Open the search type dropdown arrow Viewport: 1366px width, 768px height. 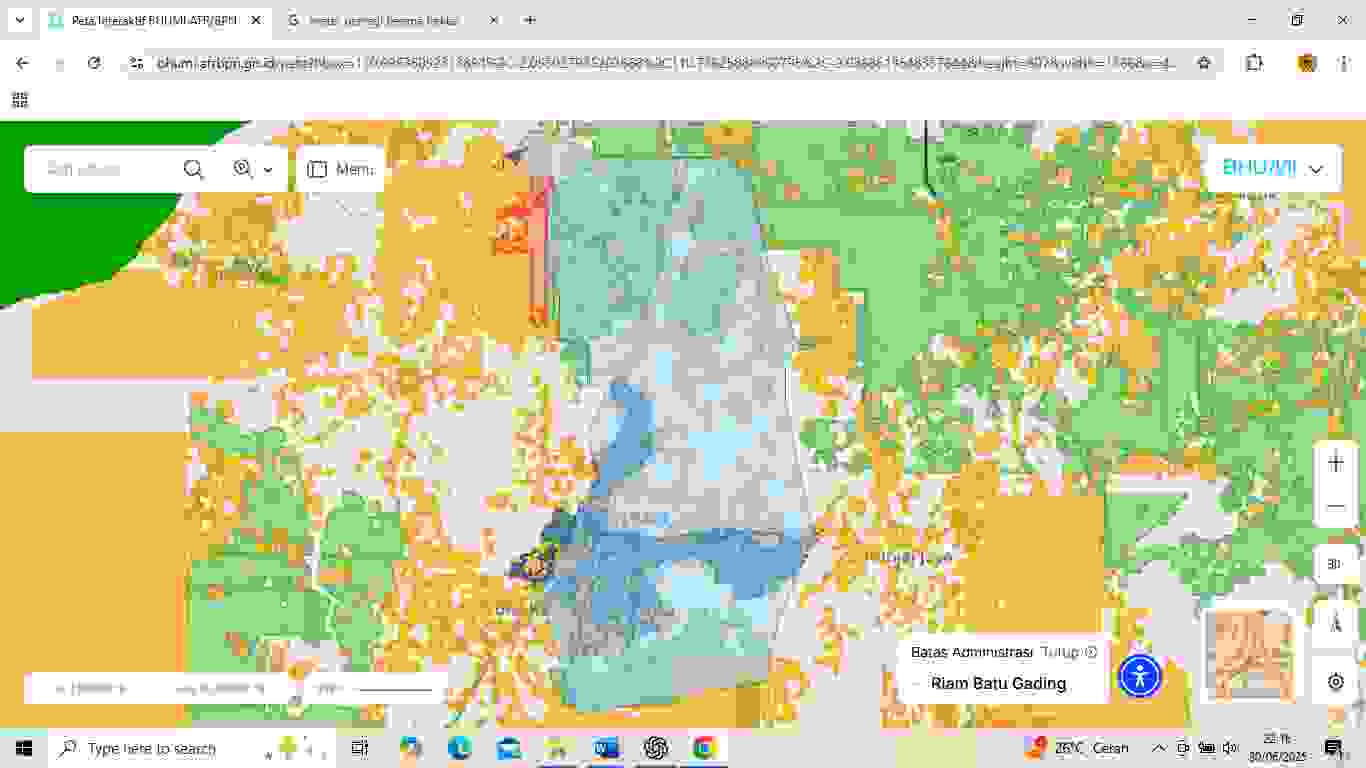pyautogui.click(x=268, y=170)
